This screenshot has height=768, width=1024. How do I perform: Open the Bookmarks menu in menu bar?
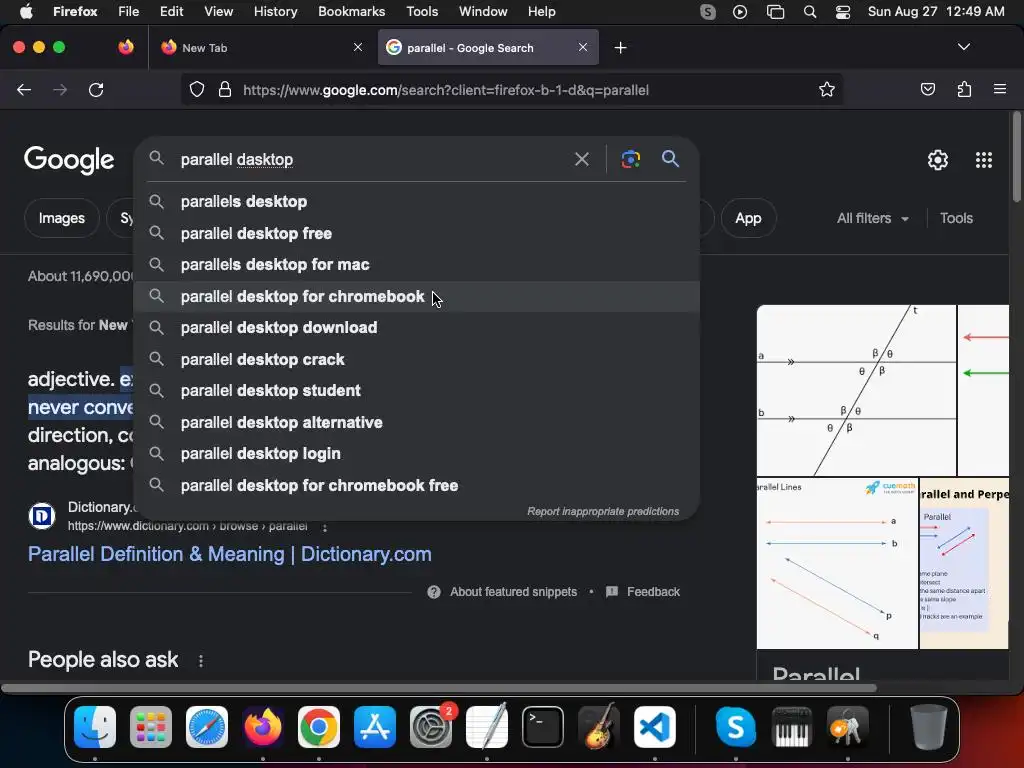(351, 12)
